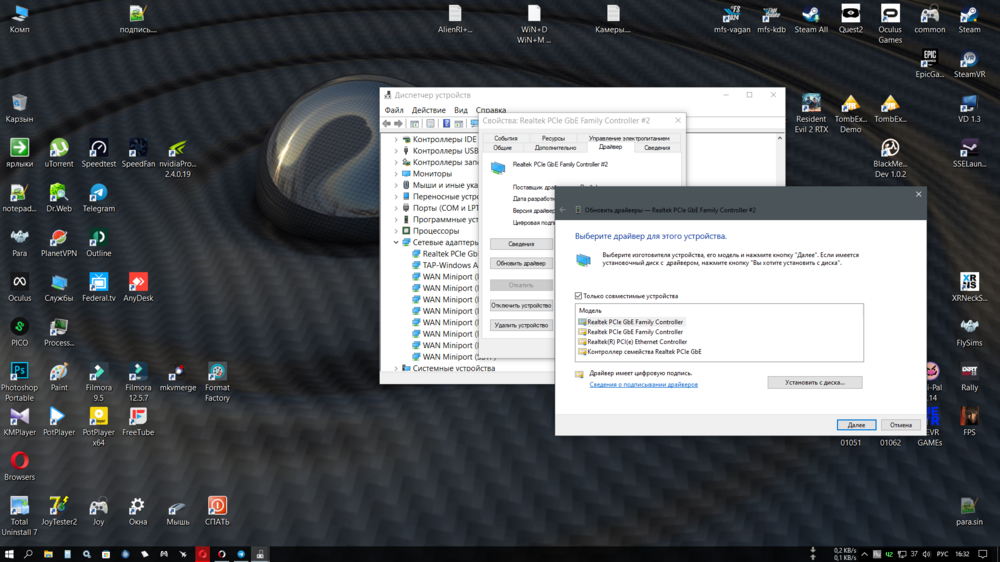Switch to the 'События' properties tab

506,138
